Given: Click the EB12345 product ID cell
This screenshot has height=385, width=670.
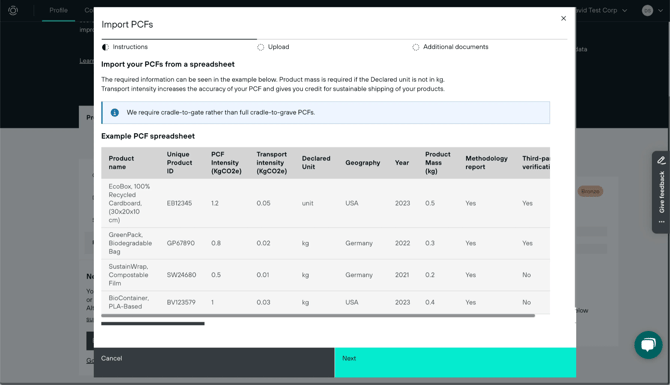Looking at the screenshot, I should point(179,203).
